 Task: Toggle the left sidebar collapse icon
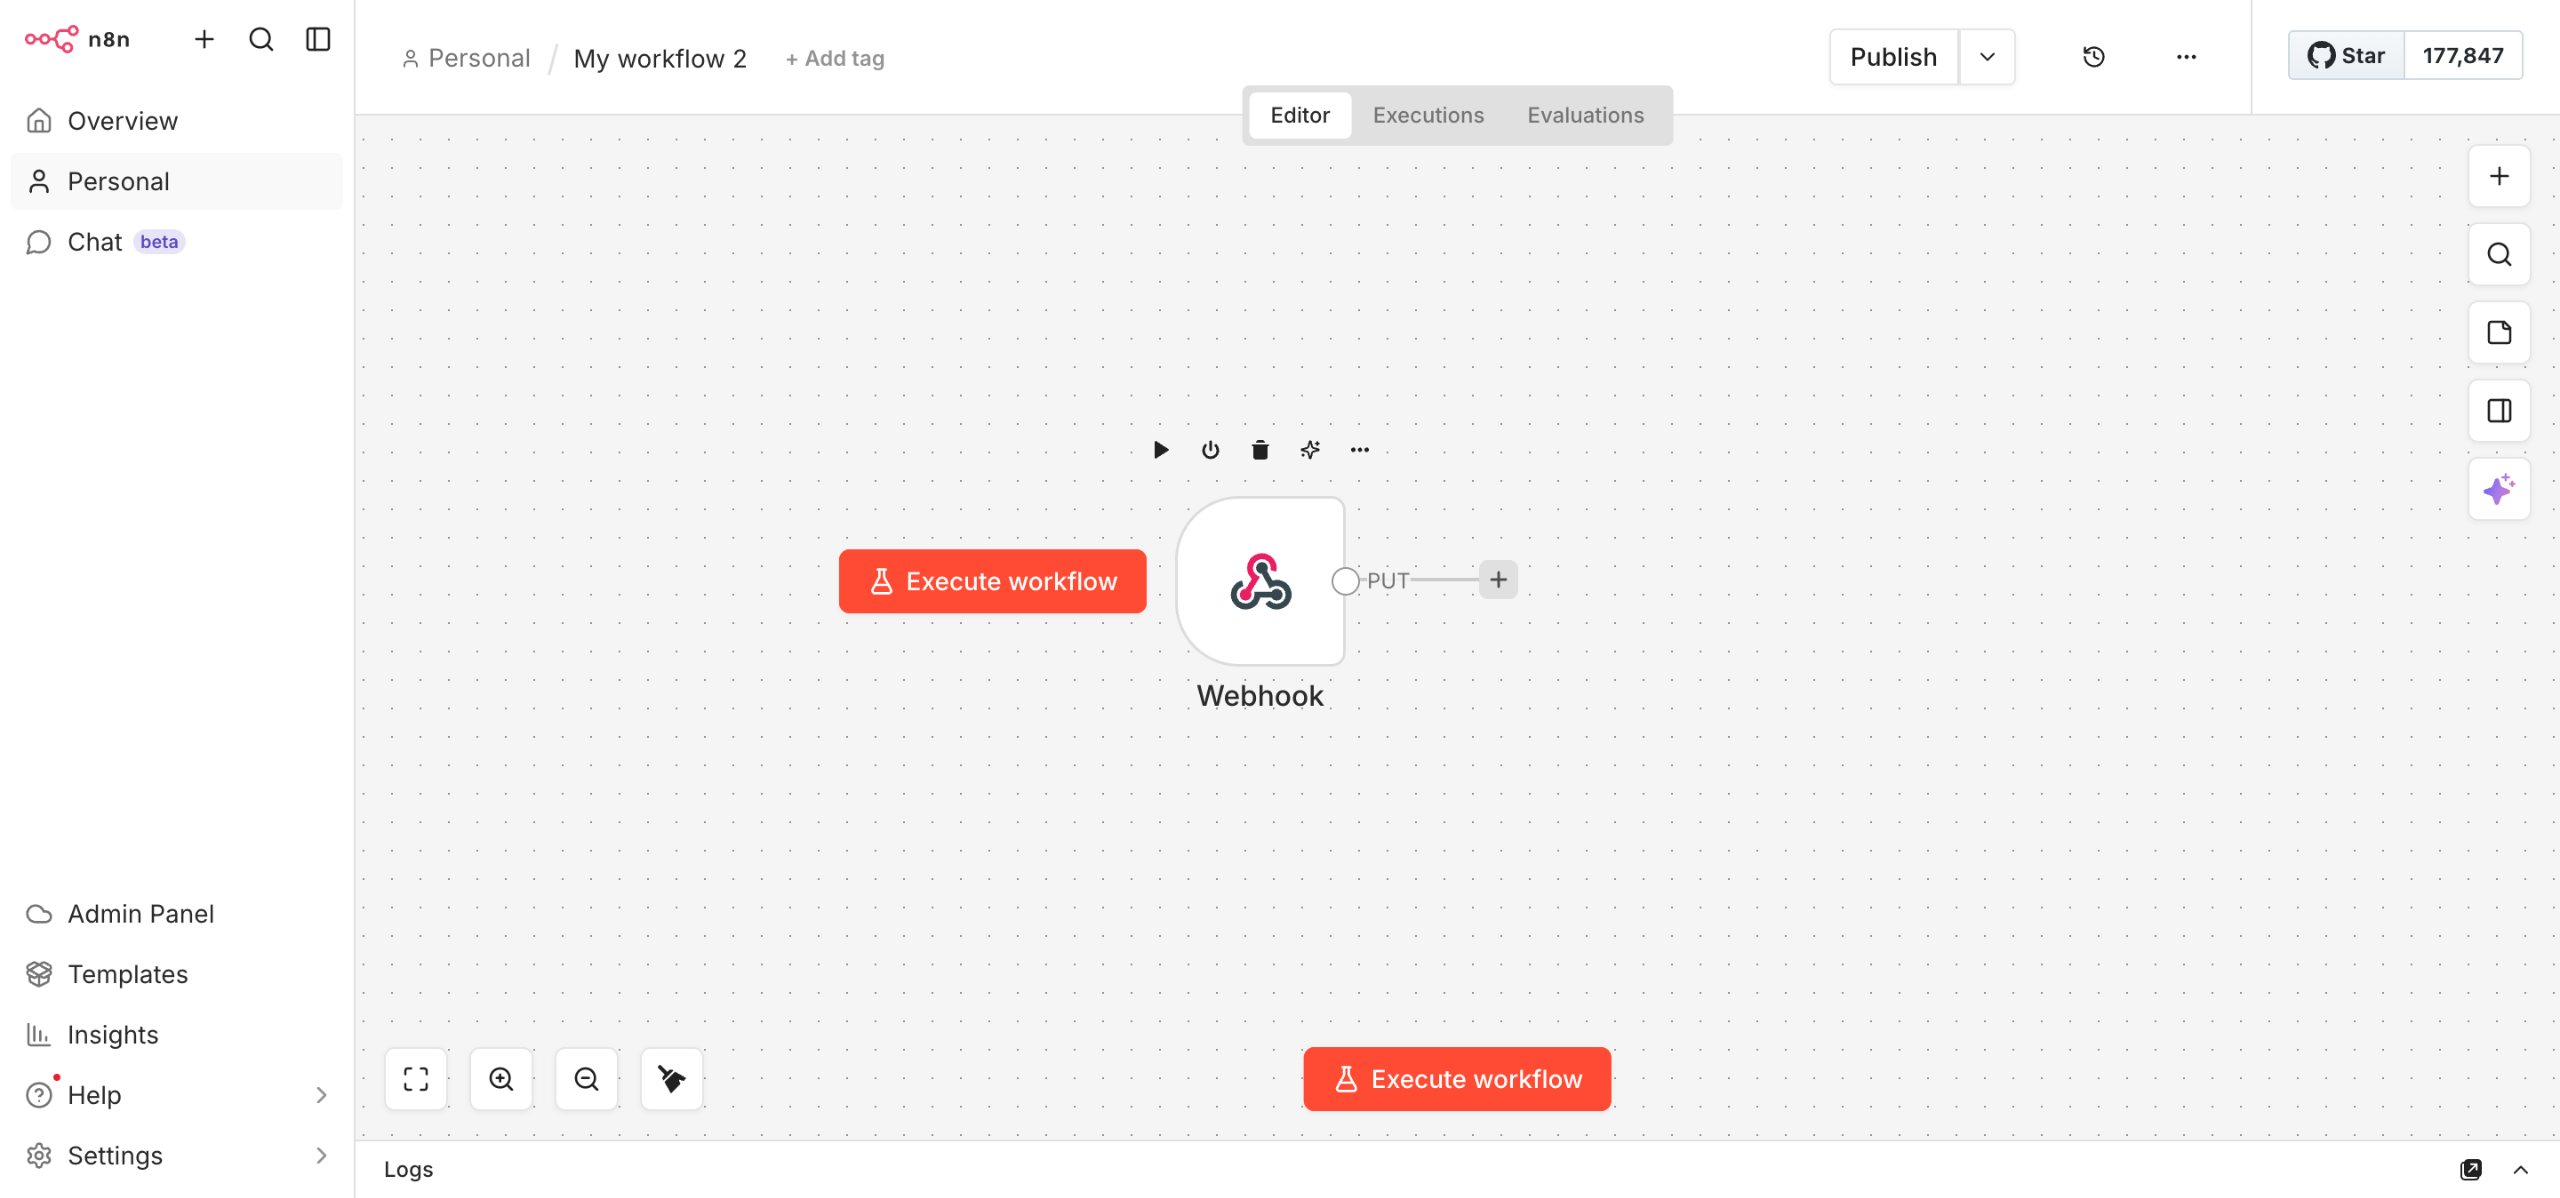tap(318, 39)
